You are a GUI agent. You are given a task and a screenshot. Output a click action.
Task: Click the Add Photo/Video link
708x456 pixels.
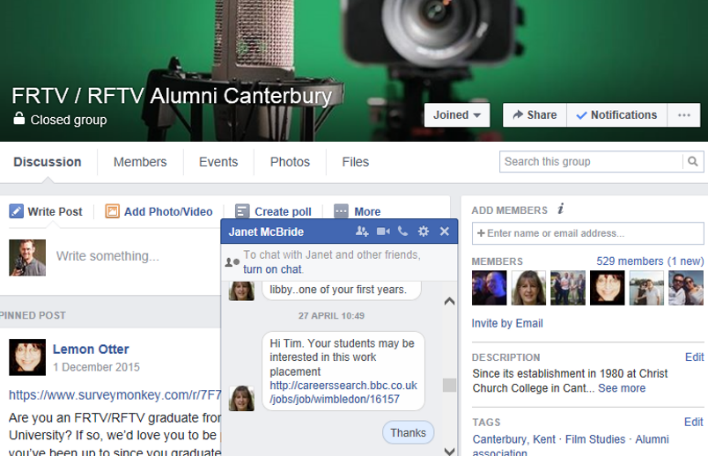click(168, 211)
